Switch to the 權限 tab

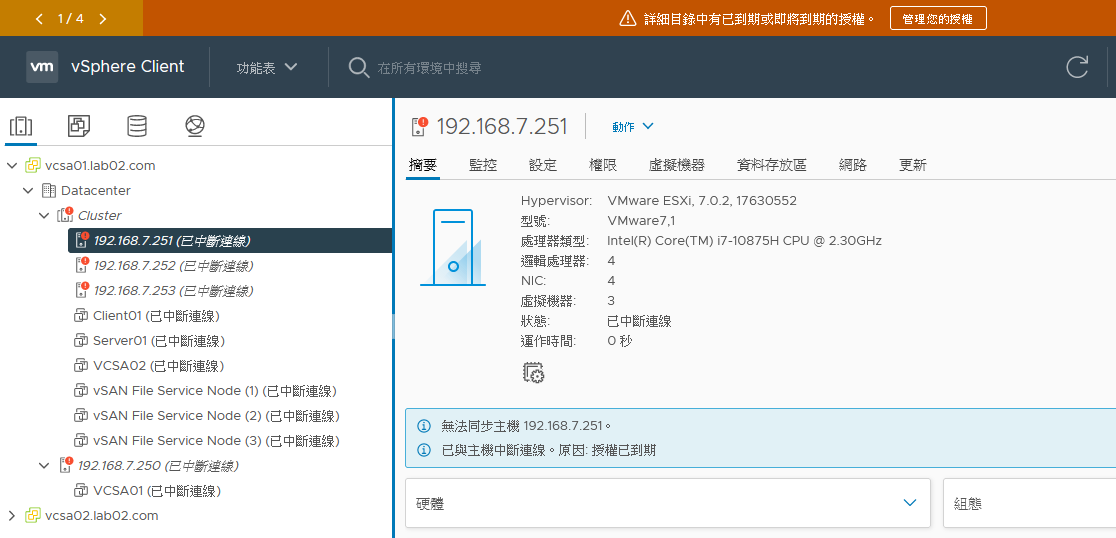(x=603, y=165)
